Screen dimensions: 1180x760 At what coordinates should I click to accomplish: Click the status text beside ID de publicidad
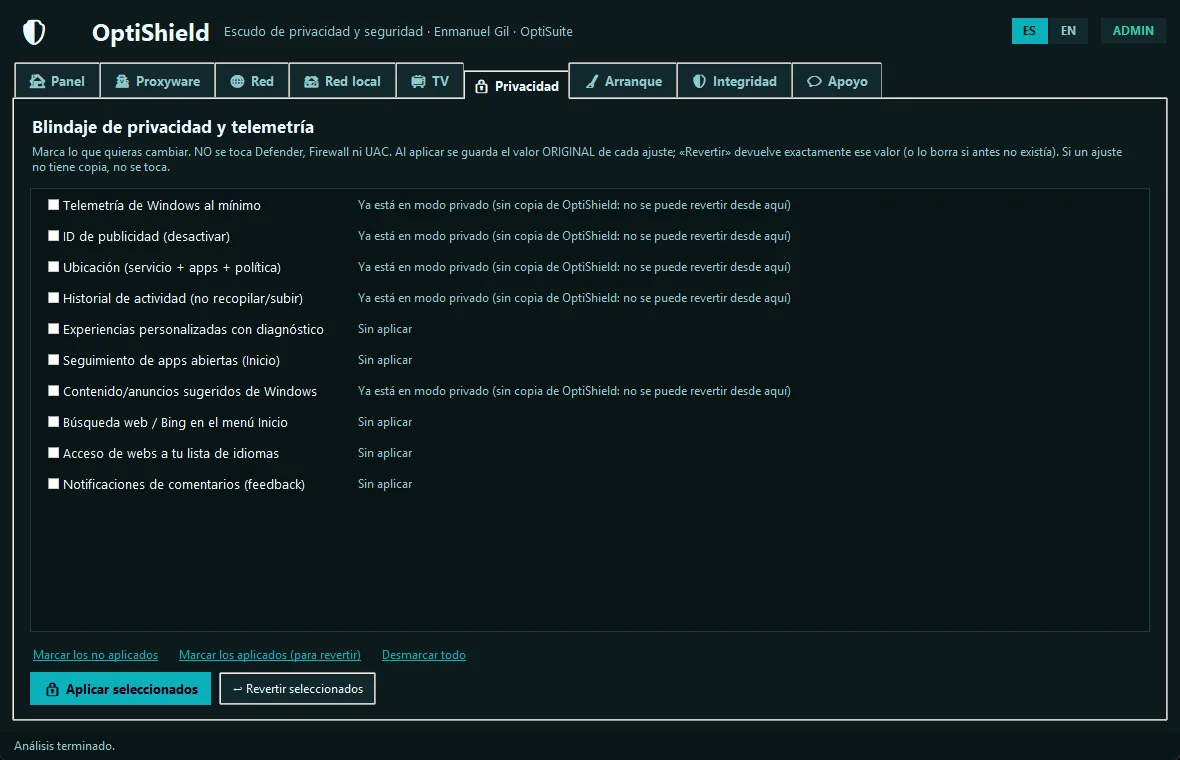click(x=574, y=236)
